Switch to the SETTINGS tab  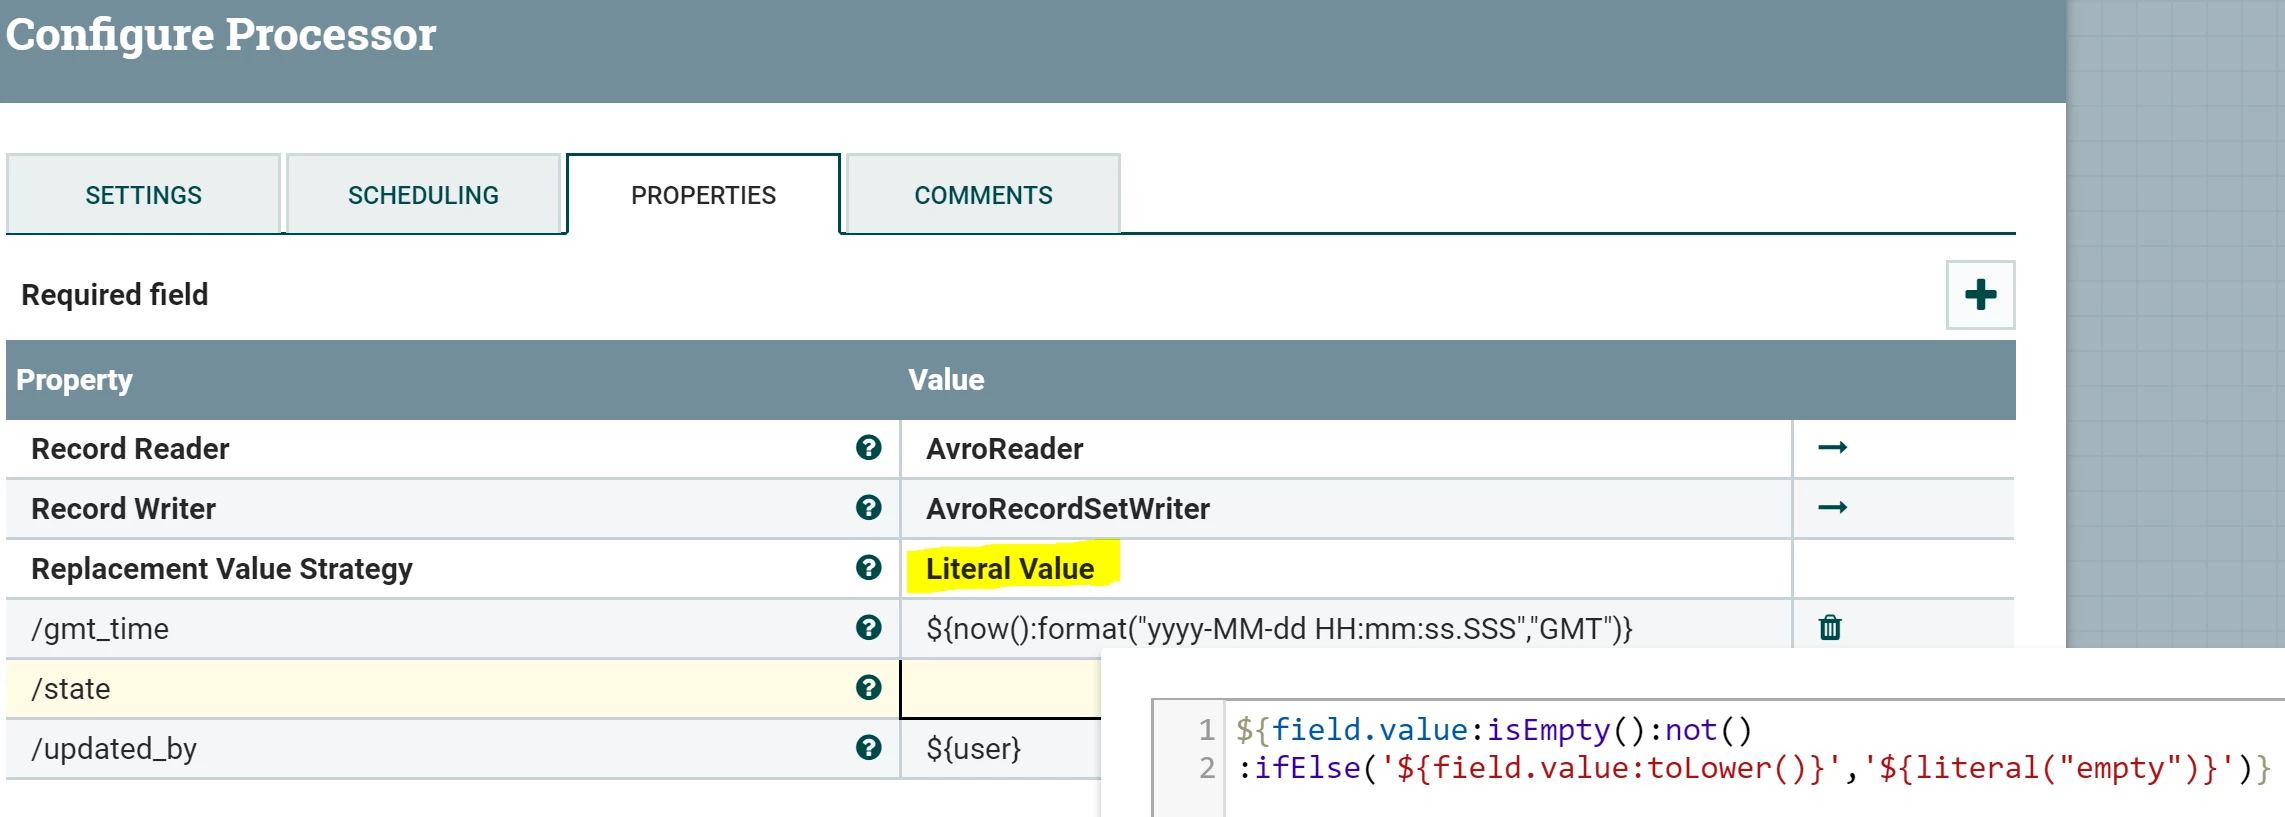pos(143,194)
